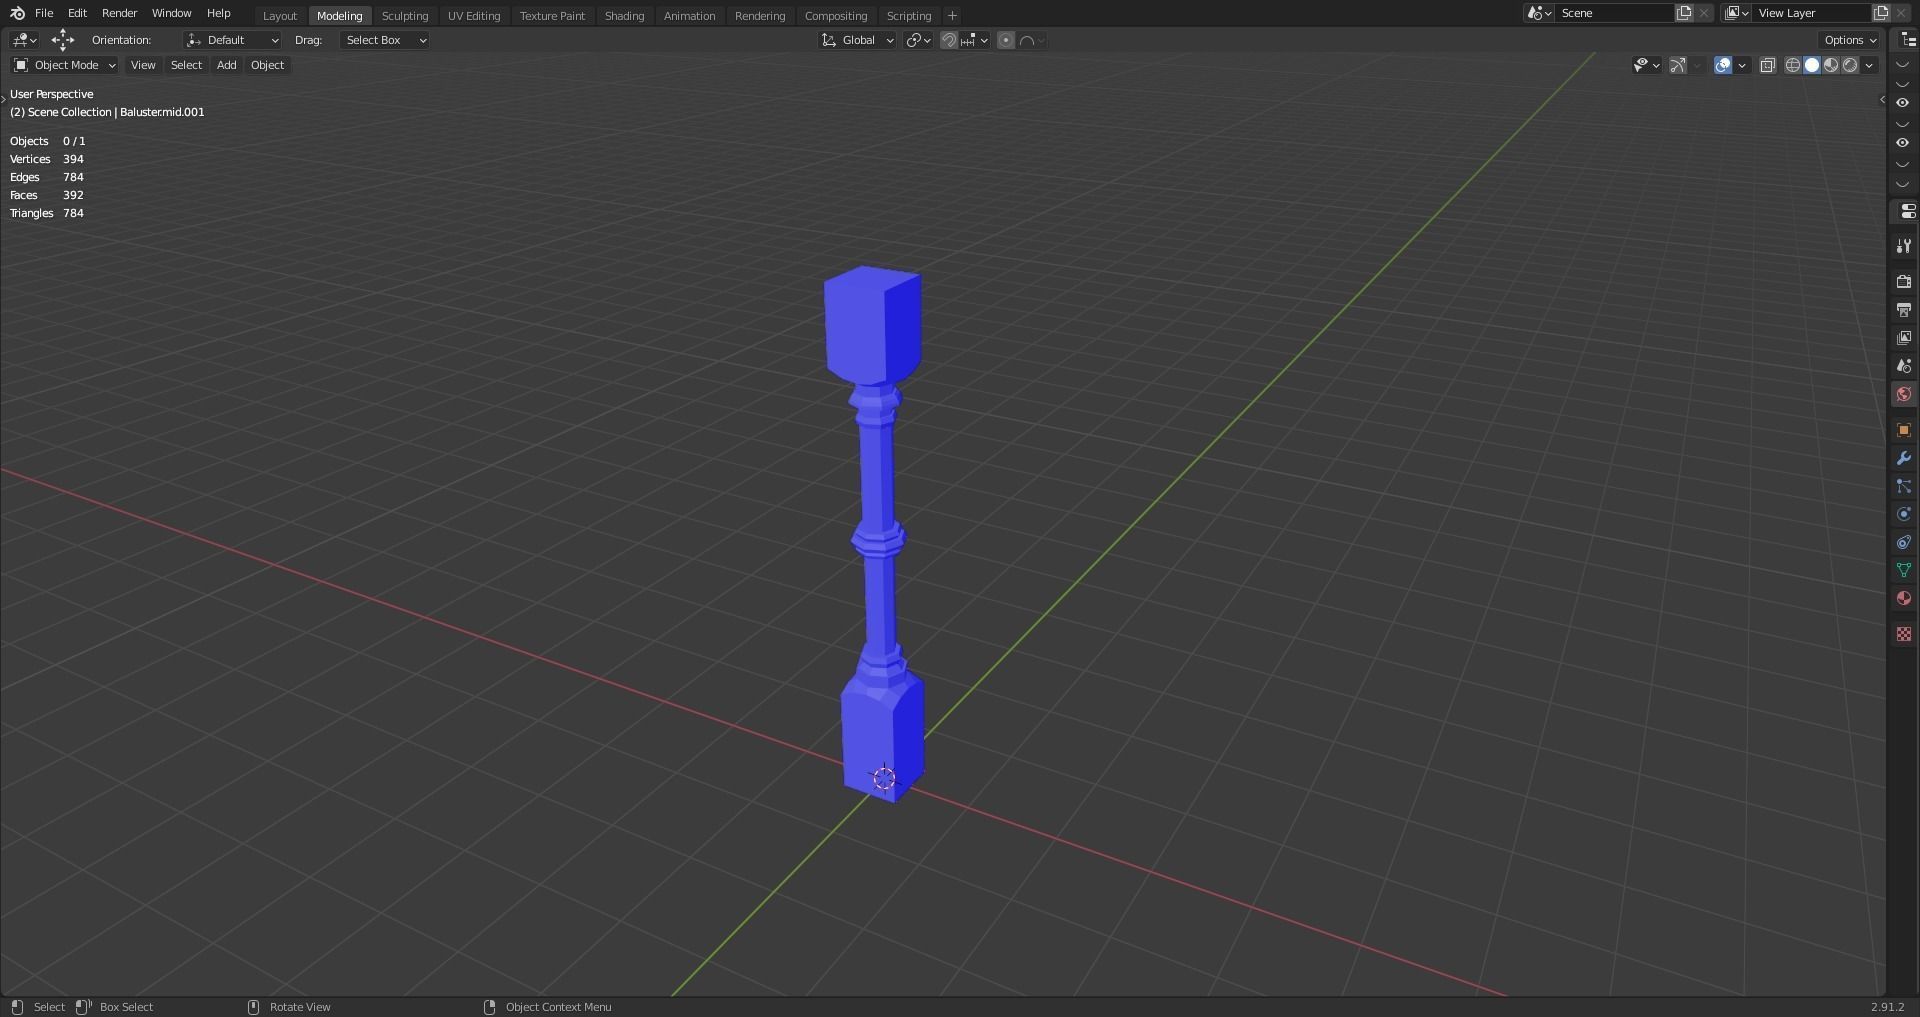Toggle X-Ray mode icon
Screen dimensions: 1920x1017
coord(1768,65)
